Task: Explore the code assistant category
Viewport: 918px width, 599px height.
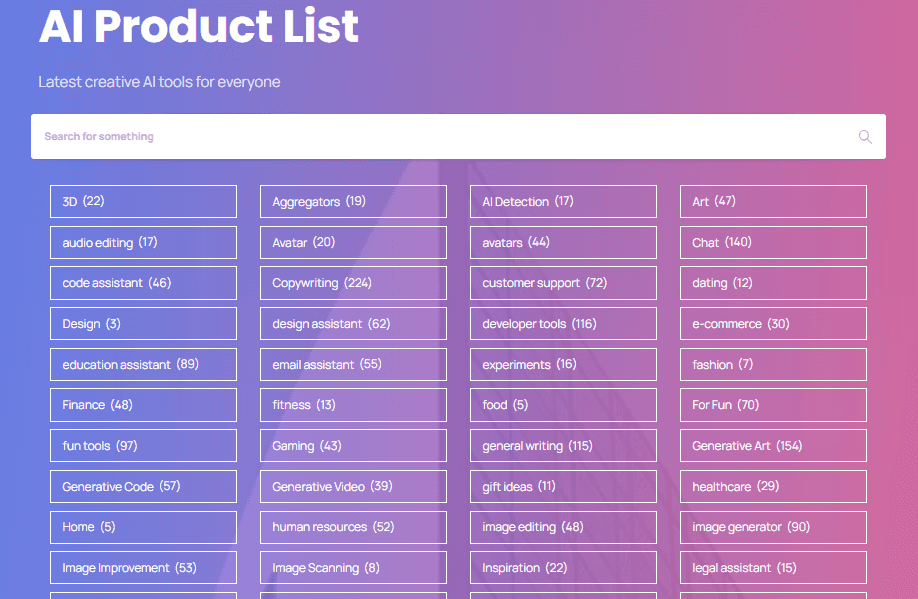Action: coord(143,283)
